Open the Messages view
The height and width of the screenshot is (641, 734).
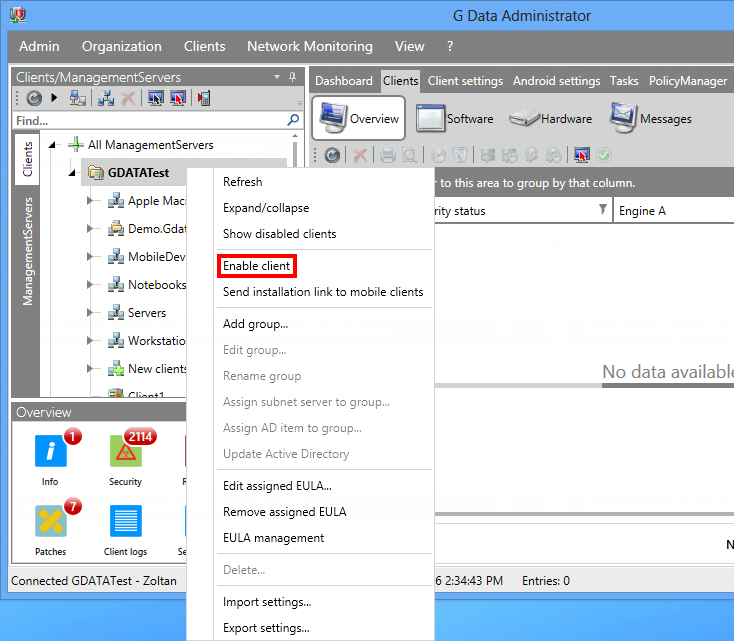click(x=651, y=118)
